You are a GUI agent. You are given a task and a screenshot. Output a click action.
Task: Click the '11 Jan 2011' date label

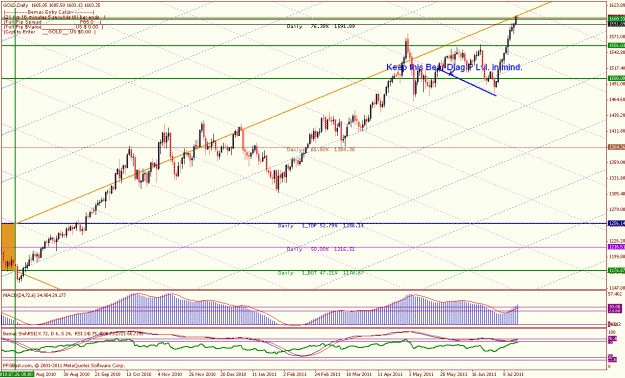[263, 374]
